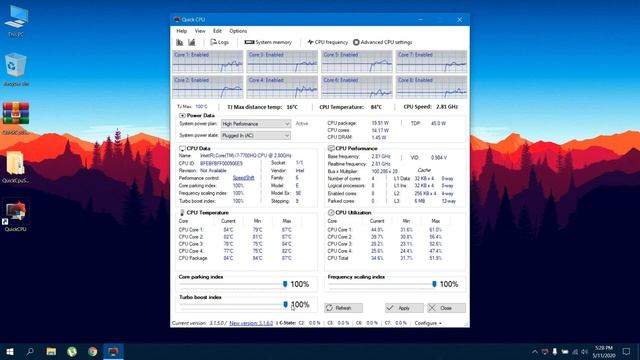Image resolution: width=640 pixels, height=360 pixels.
Task: Click the CPU Utilization clock icon
Action: pos(331,213)
